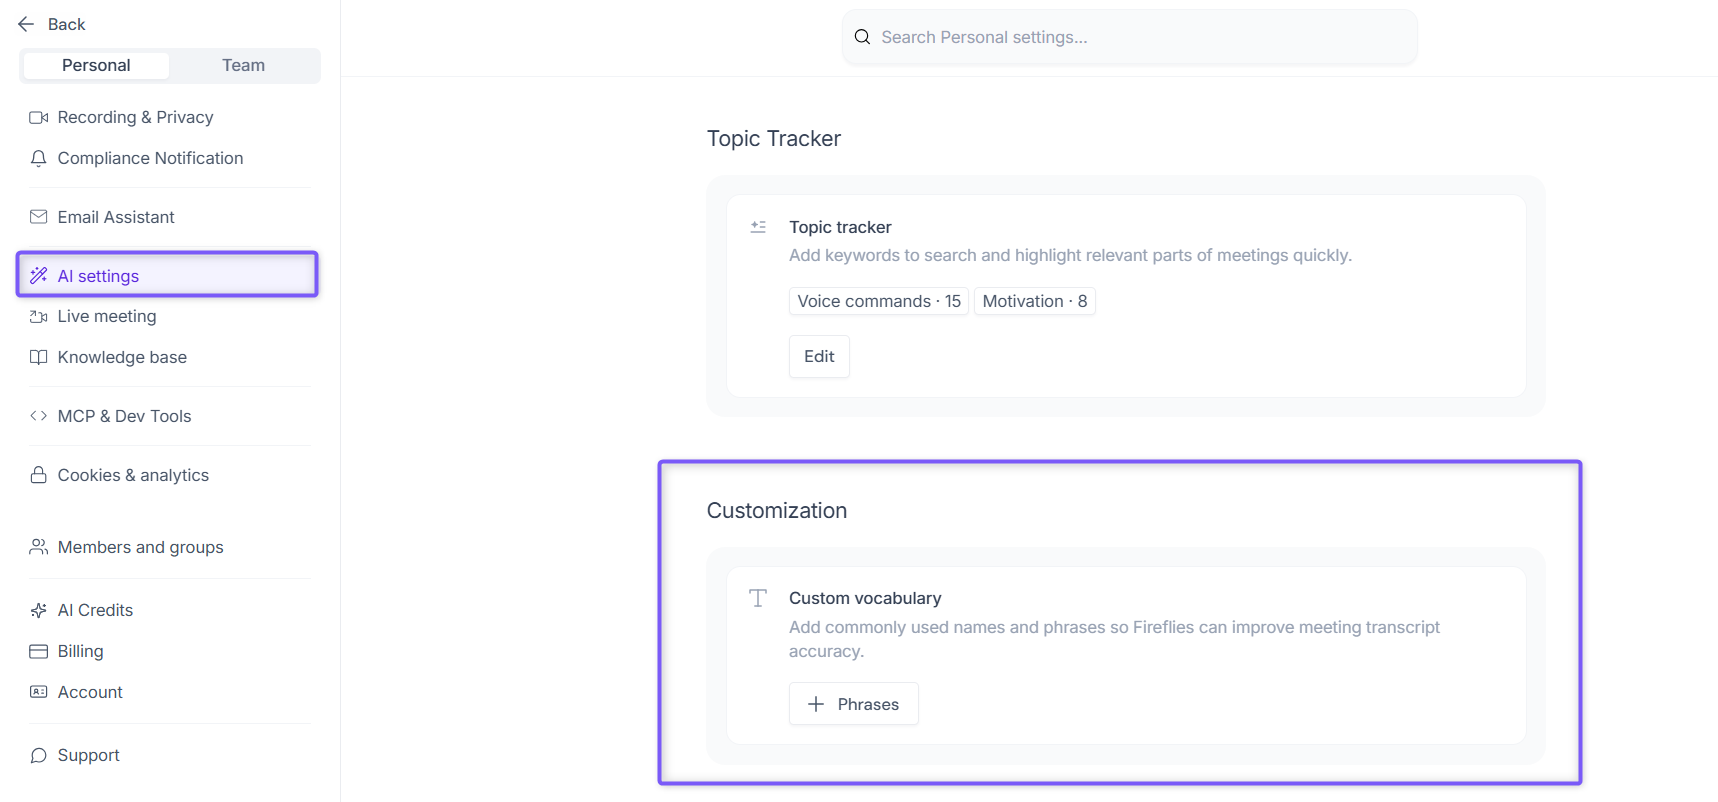Focus the Search Personal settings field
Screen dimensions: 1718x802
pos(1129,37)
